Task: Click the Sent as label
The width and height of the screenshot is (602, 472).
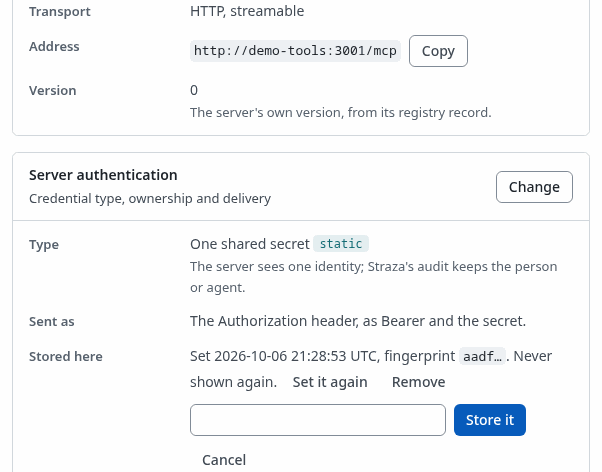Action: pos(52,321)
